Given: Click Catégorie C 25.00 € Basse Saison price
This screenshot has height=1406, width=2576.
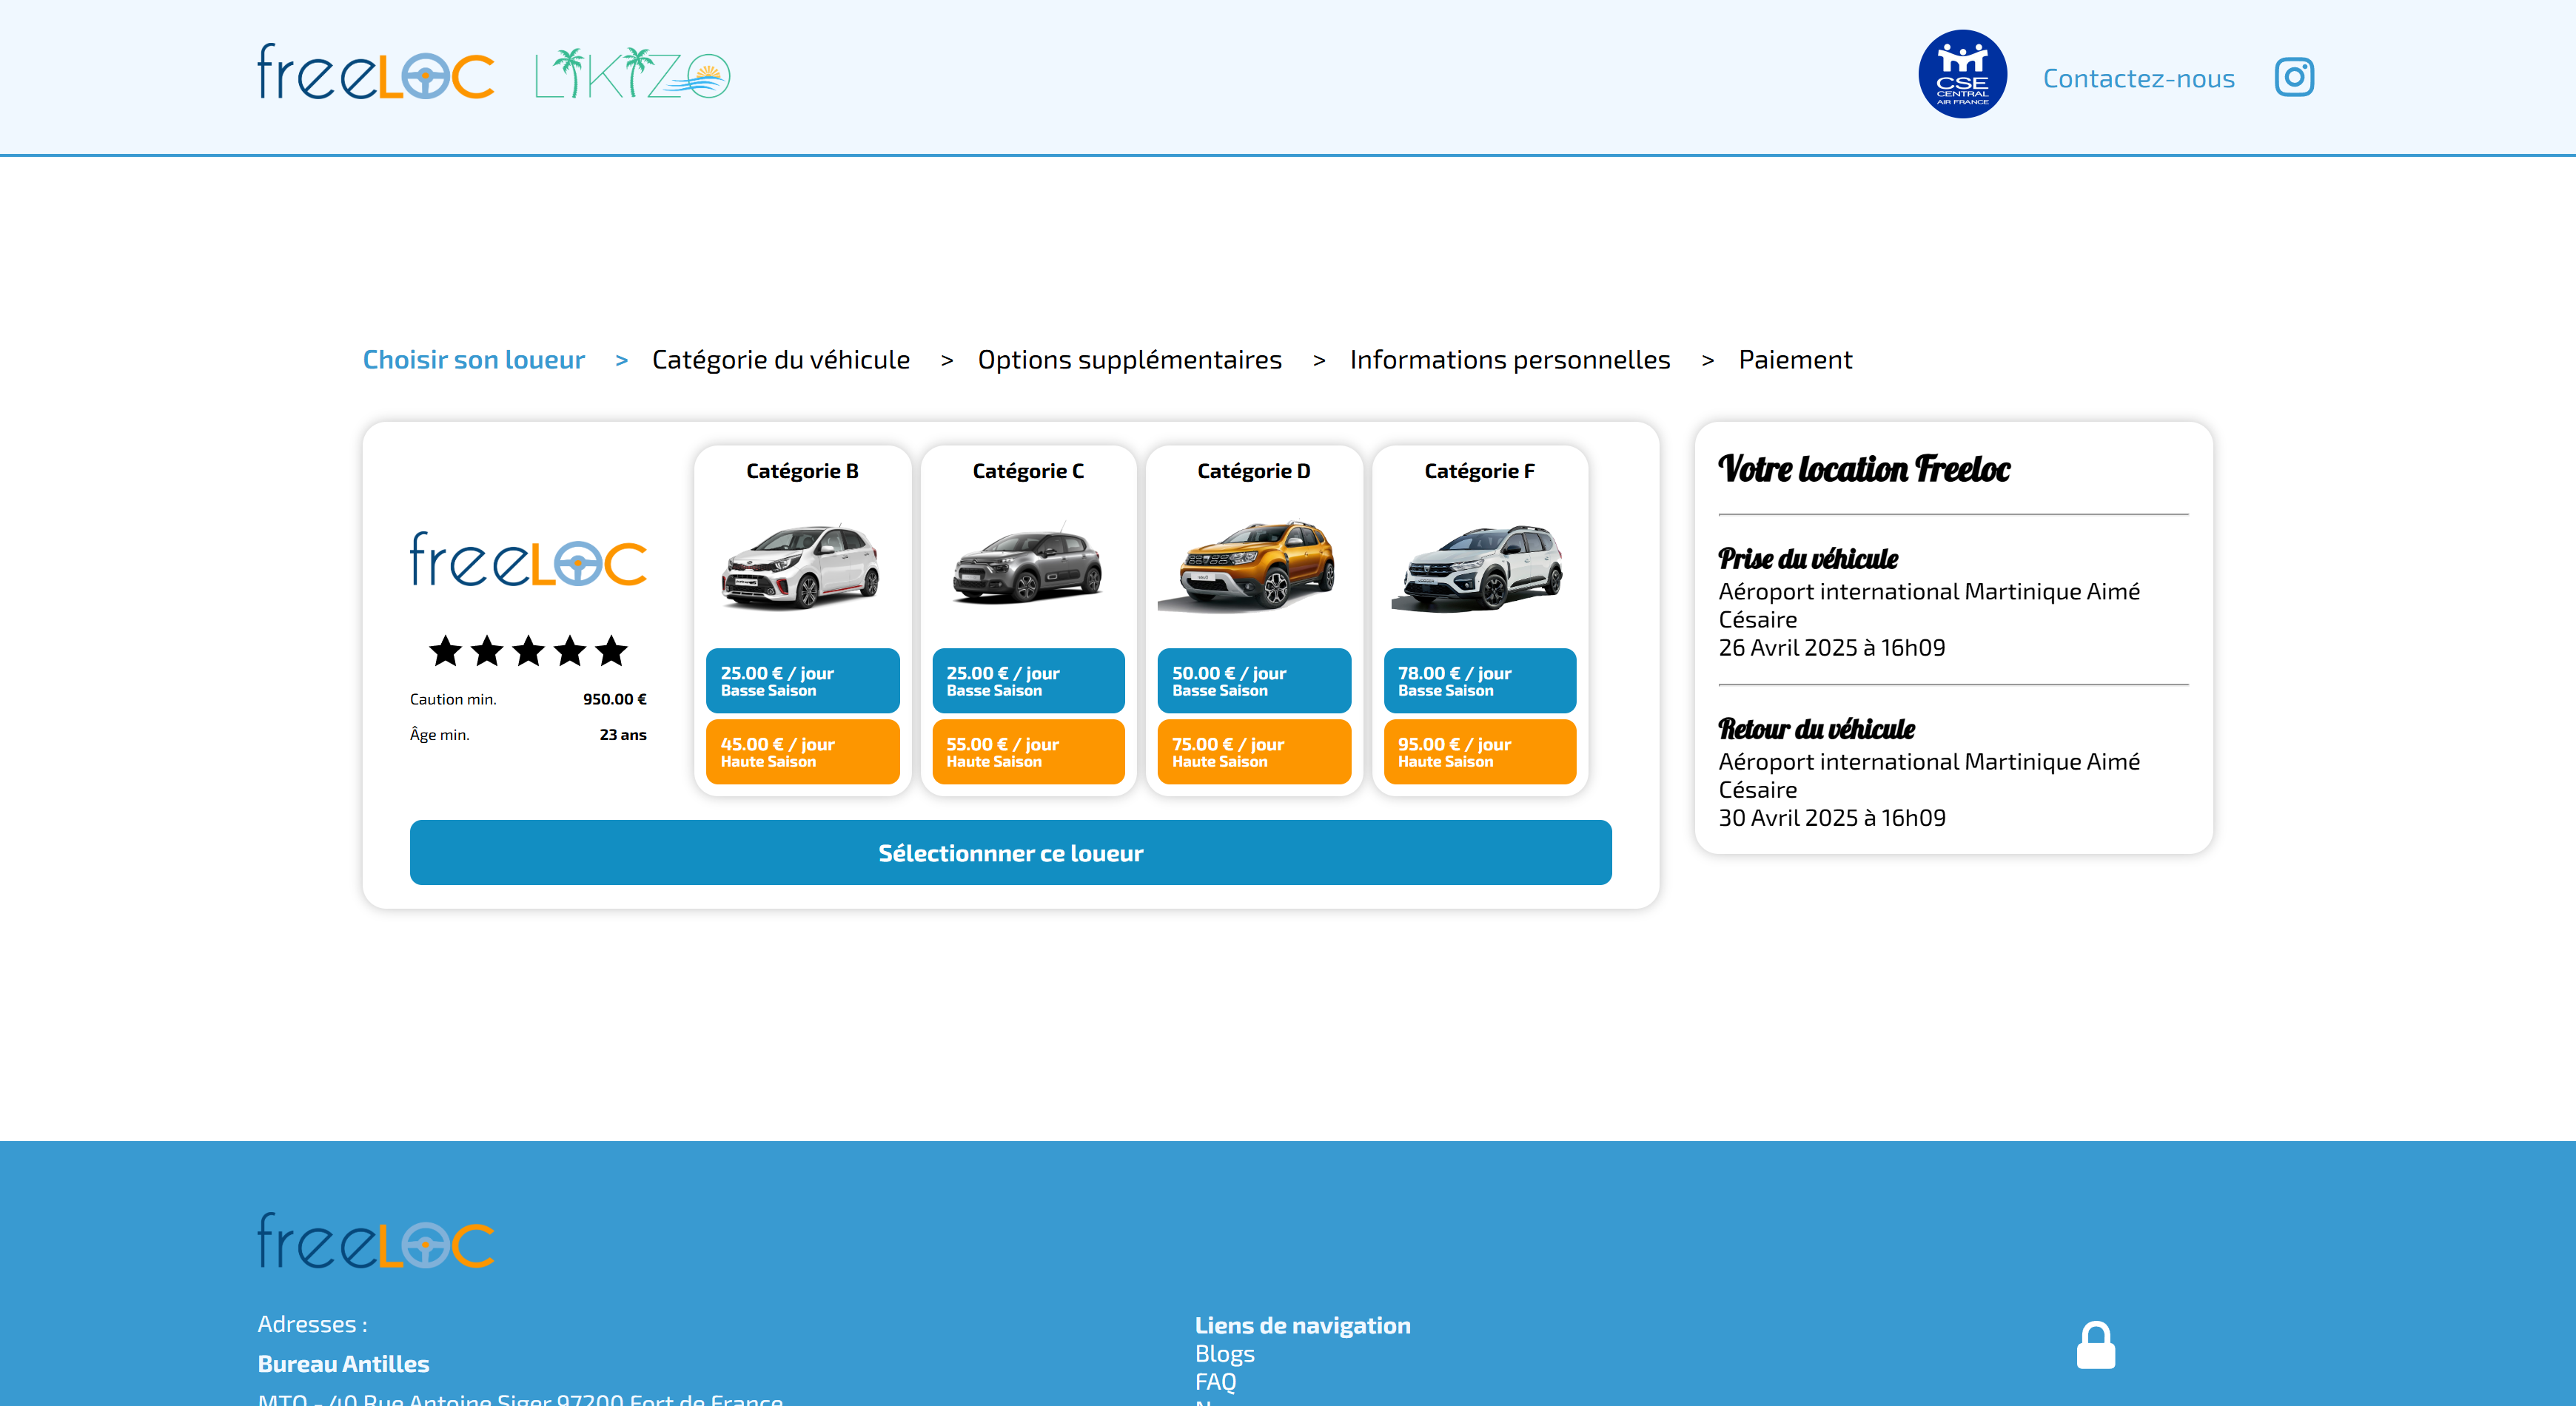Looking at the screenshot, I should (x=1028, y=680).
